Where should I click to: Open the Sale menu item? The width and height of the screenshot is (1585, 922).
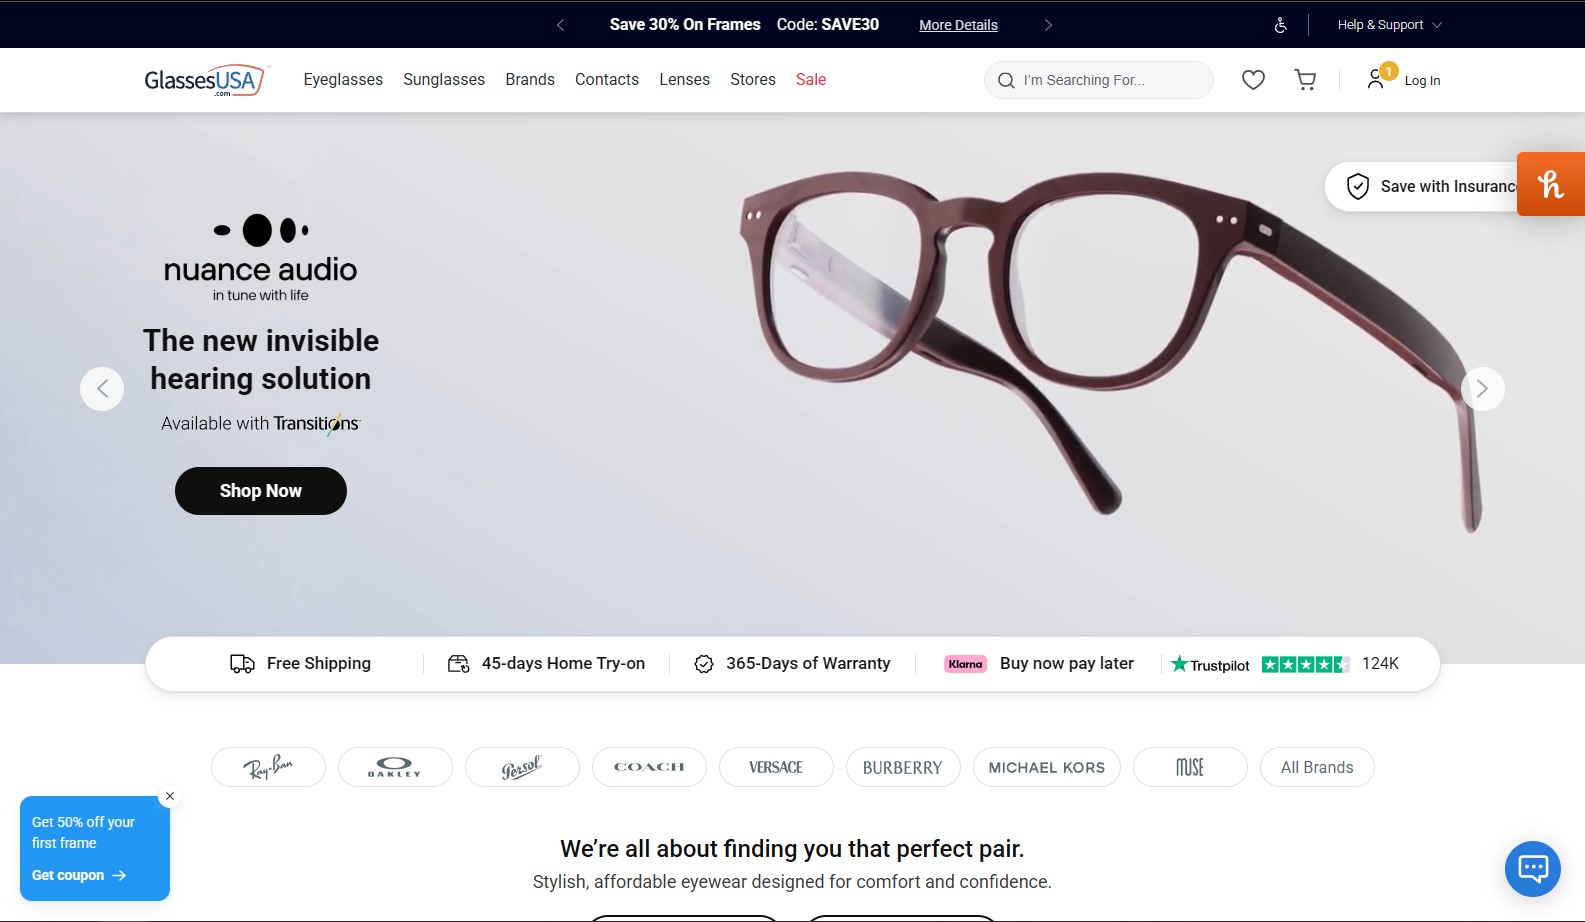click(x=811, y=80)
